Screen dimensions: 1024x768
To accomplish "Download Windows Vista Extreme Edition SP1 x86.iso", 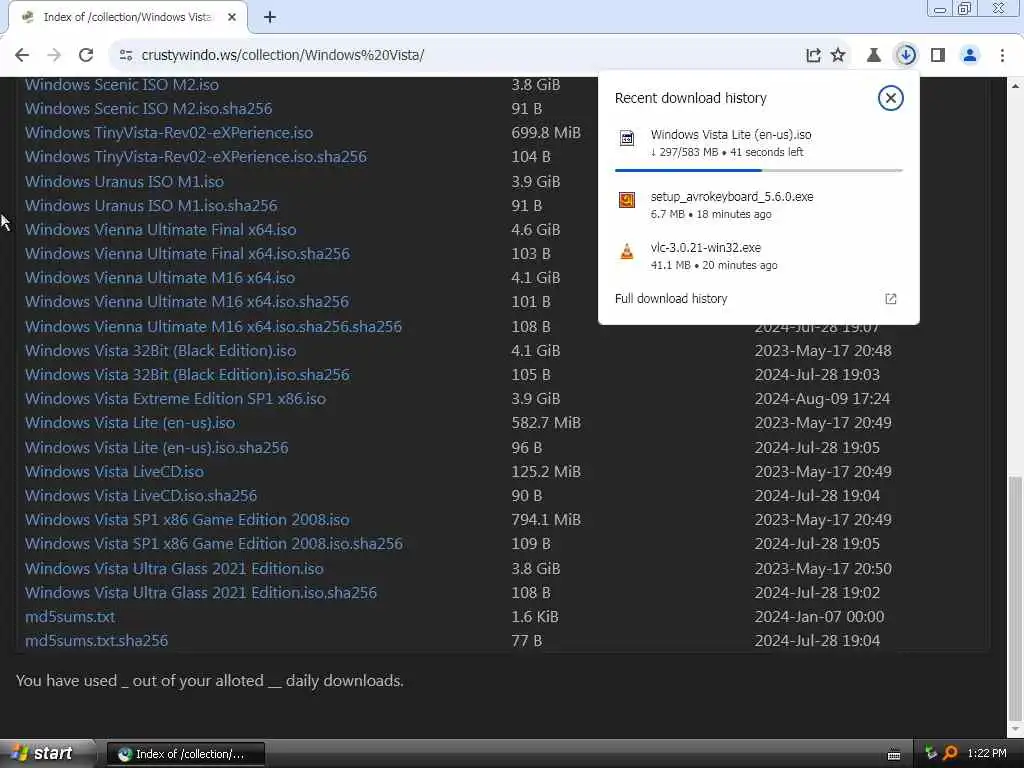I will (175, 399).
